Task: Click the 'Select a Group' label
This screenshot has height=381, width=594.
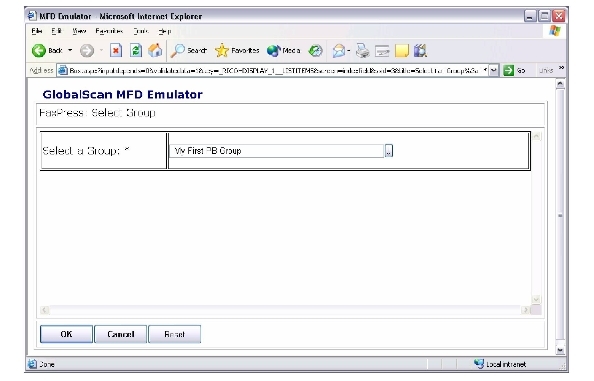Action: pyautogui.click(x=86, y=151)
